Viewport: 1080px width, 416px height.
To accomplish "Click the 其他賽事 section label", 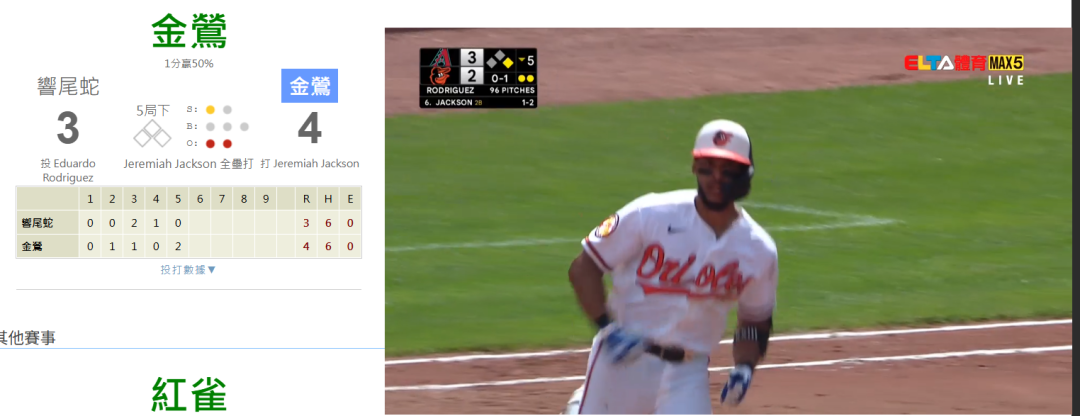I will 26,337.
